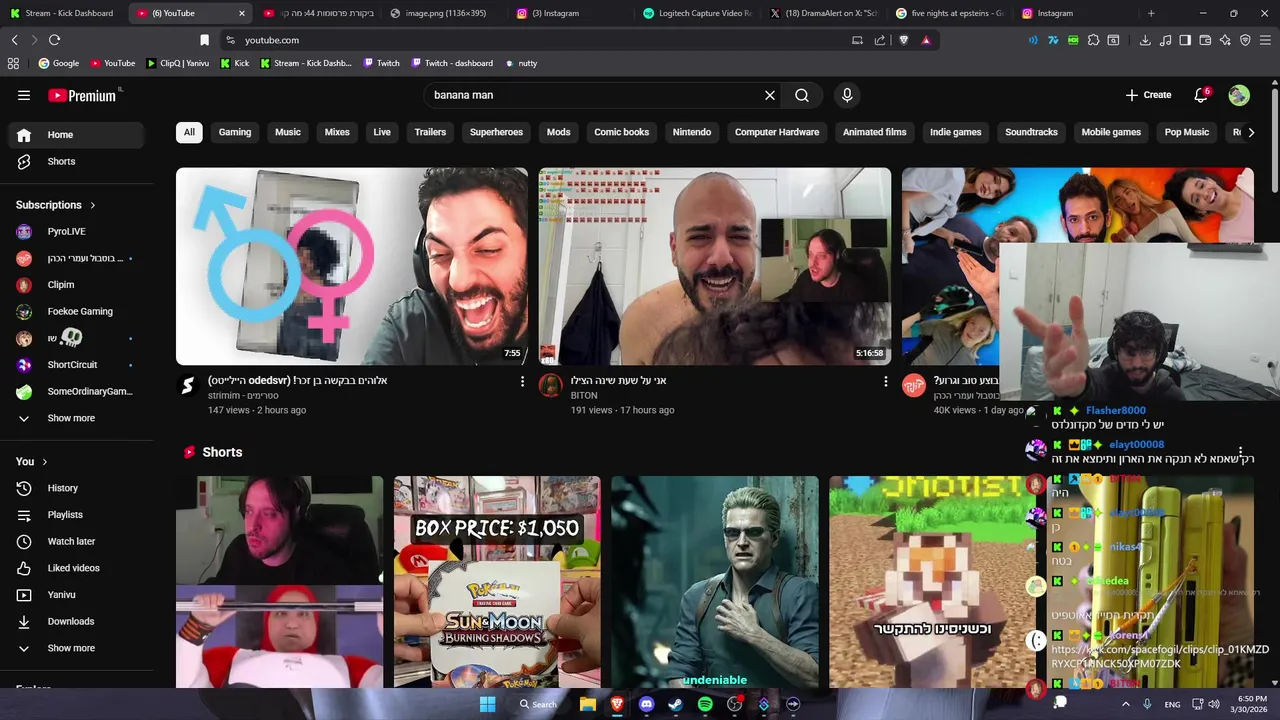1280x720 pixels.
Task: Expand the You section chevron
Action: coord(46,461)
